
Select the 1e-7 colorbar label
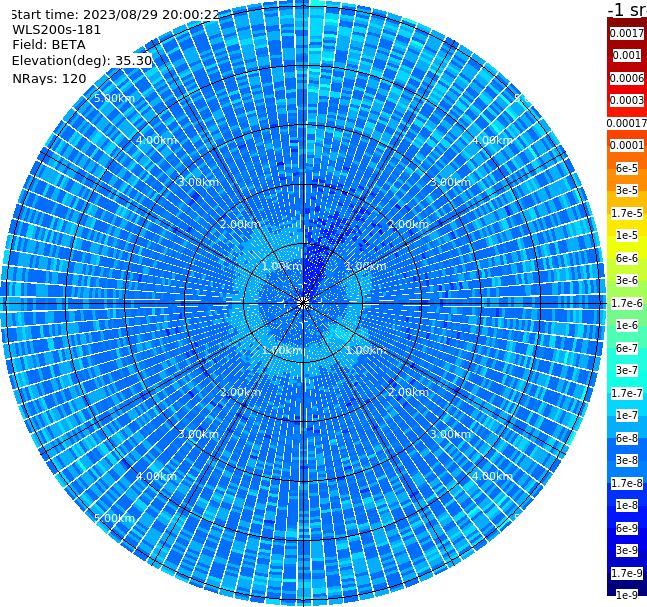626,415
